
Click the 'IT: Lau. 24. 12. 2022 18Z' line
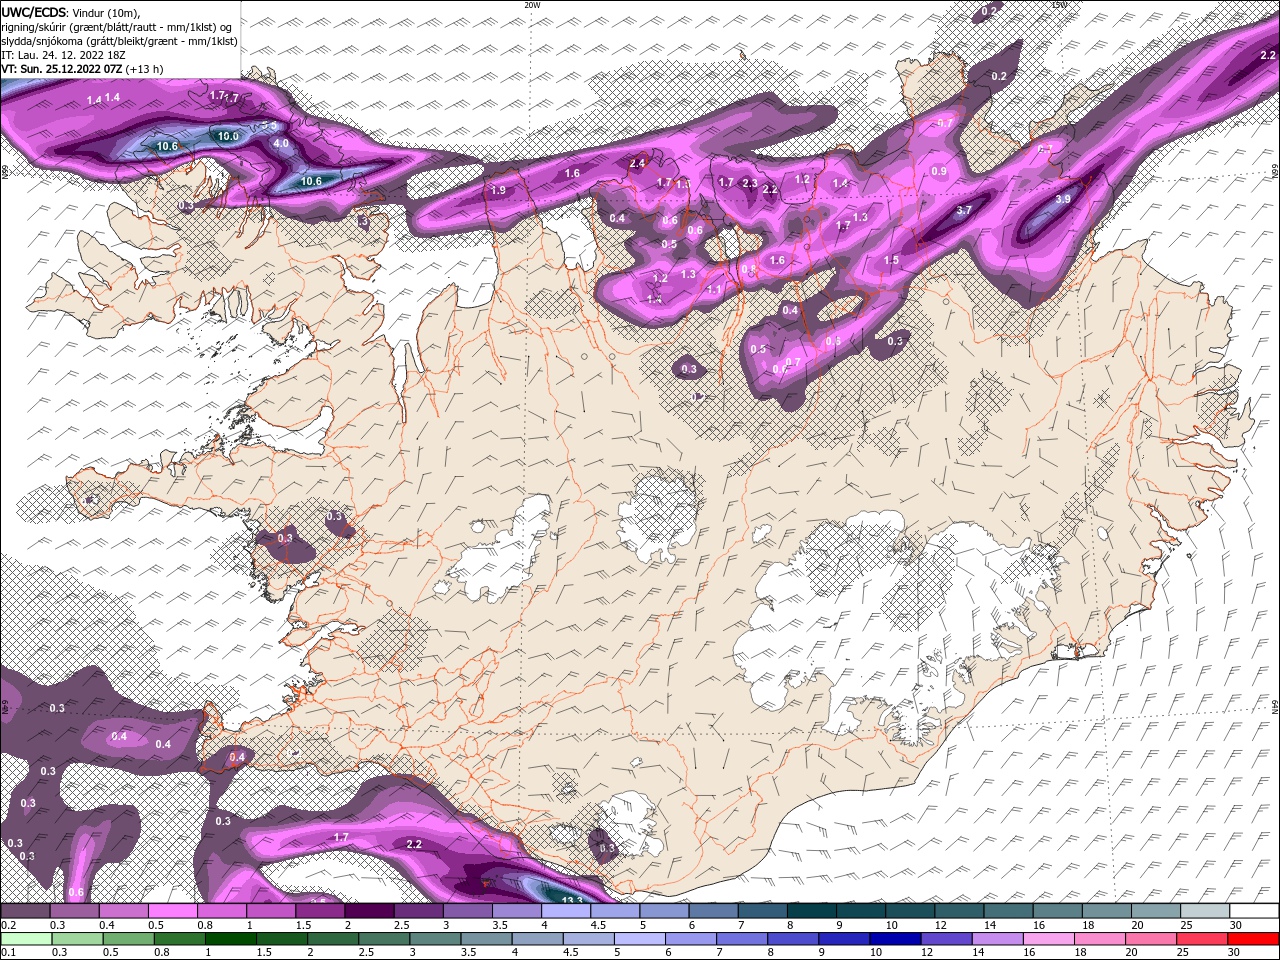pyautogui.click(x=62, y=55)
